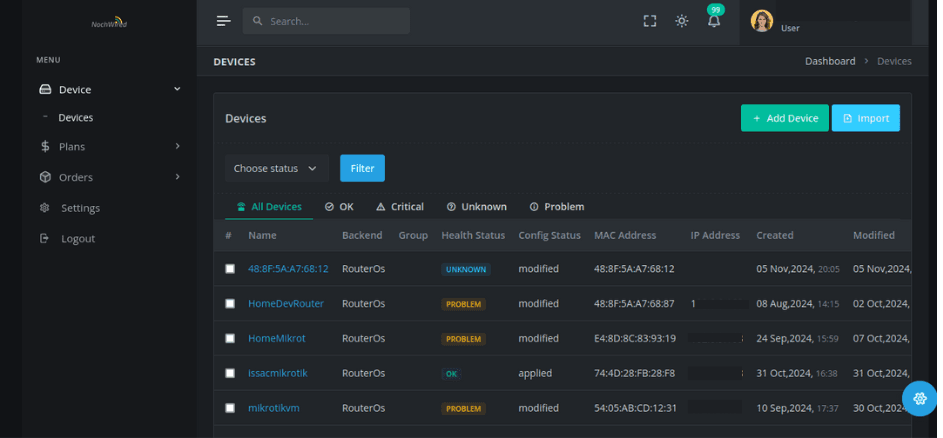Click the Orders box icon
The image size is (943, 438).
(x=45, y=177)
